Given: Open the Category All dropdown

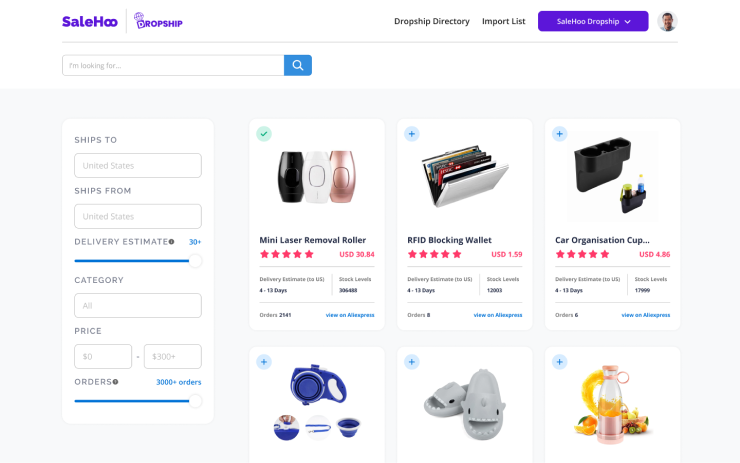Looking at the screenshot, I should (138, 305).
